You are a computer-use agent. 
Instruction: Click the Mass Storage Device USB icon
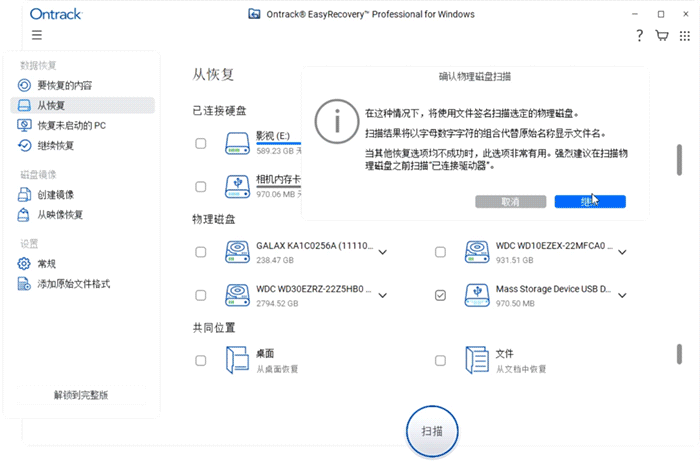click(x=477, y=295)
